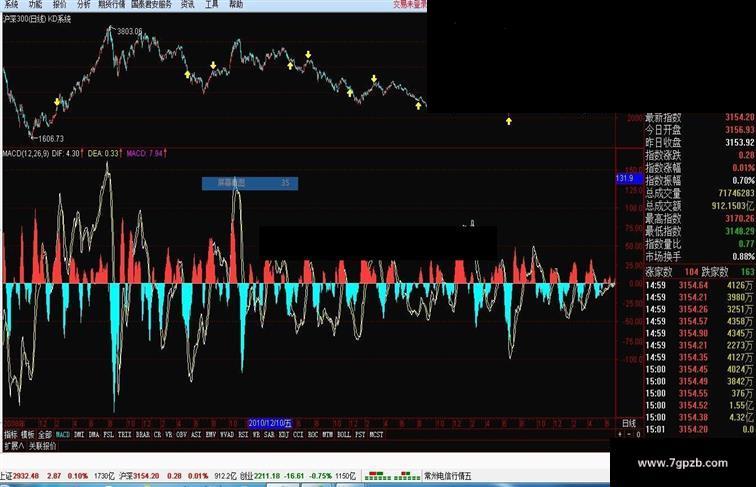
Task: Click the 总成交量 value 71746283
Action: pyautogui.click(x=736, y=193)
